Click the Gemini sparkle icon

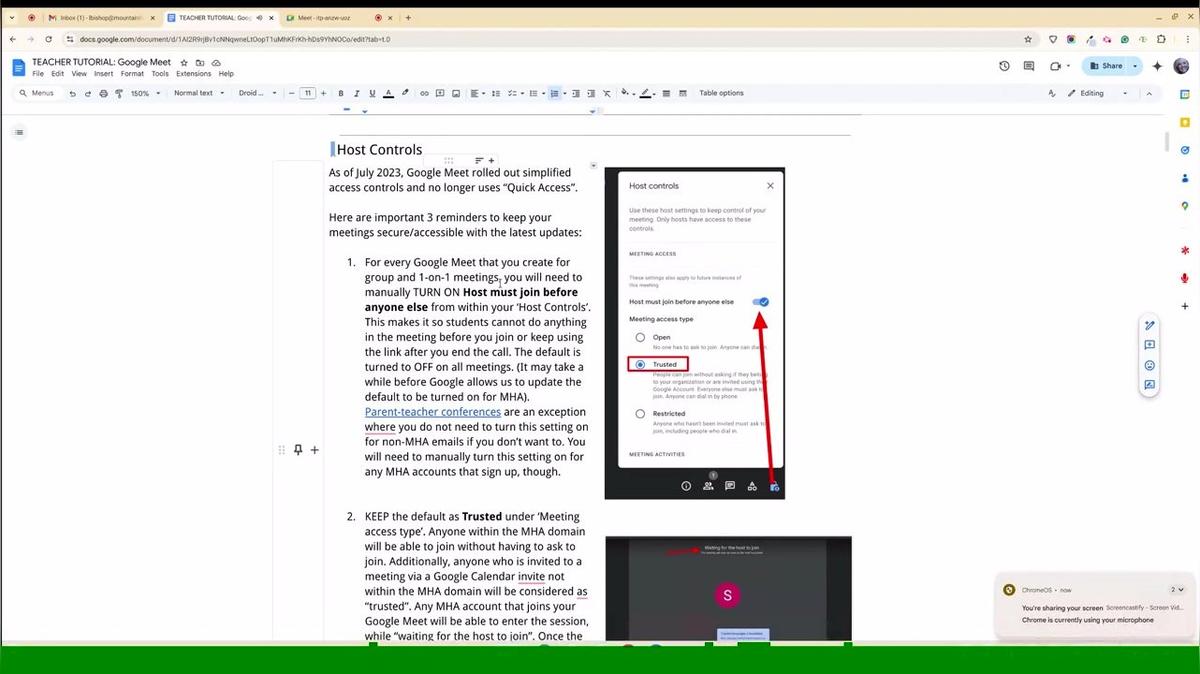(1157, 66)
